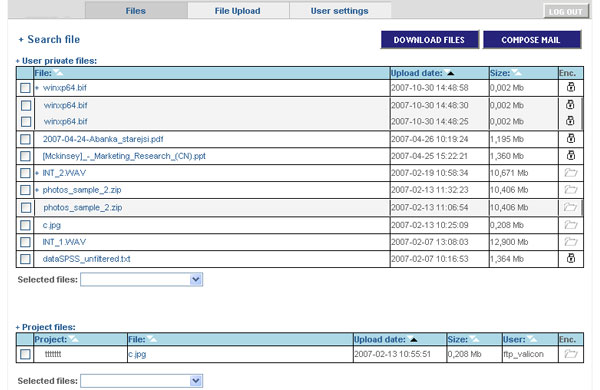
Task: Click the LOG OUT button
Action: pos(566,11)
